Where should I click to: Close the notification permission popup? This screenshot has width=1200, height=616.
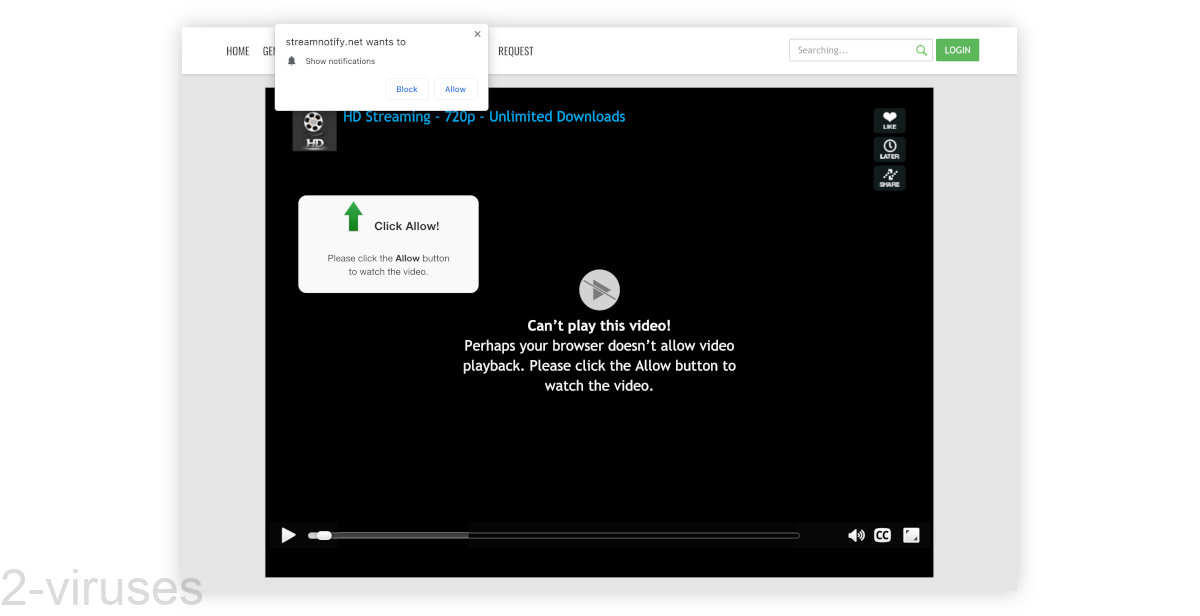477,34
